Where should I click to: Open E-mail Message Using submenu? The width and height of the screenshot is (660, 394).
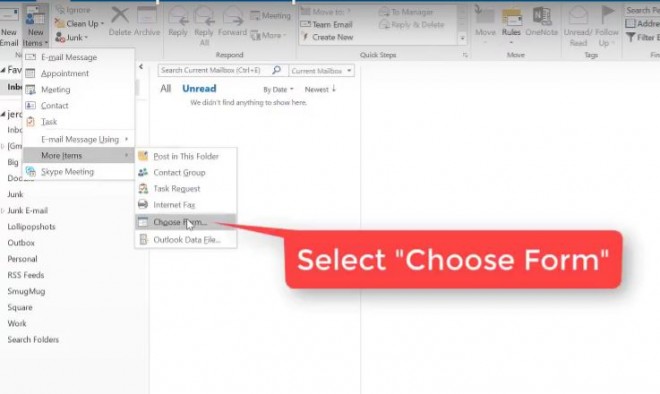pyautogui.click(x=79, y=139)
